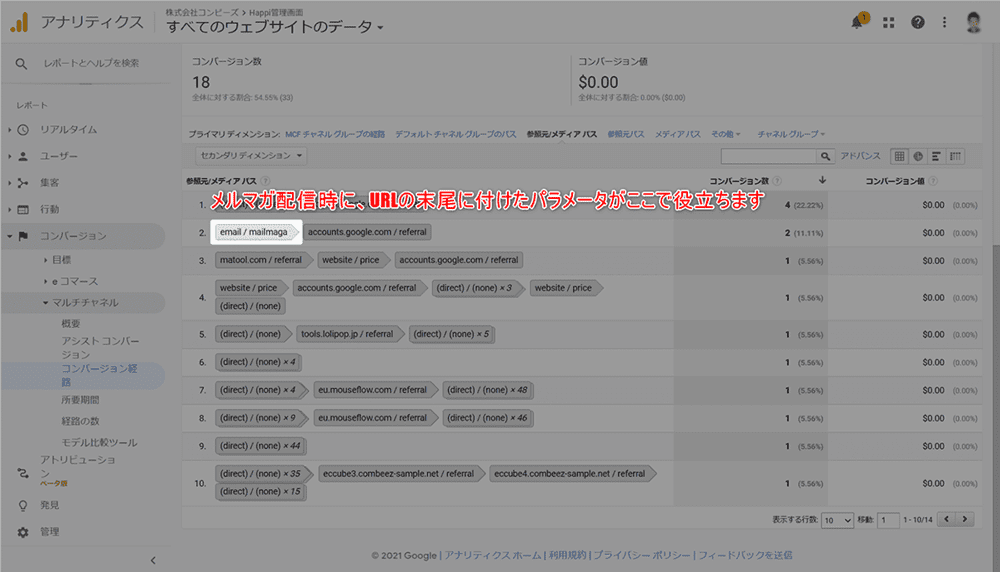Collapse the left sidebar chevron
This screenshot has height=572, width=1000.
pos(153,561)
